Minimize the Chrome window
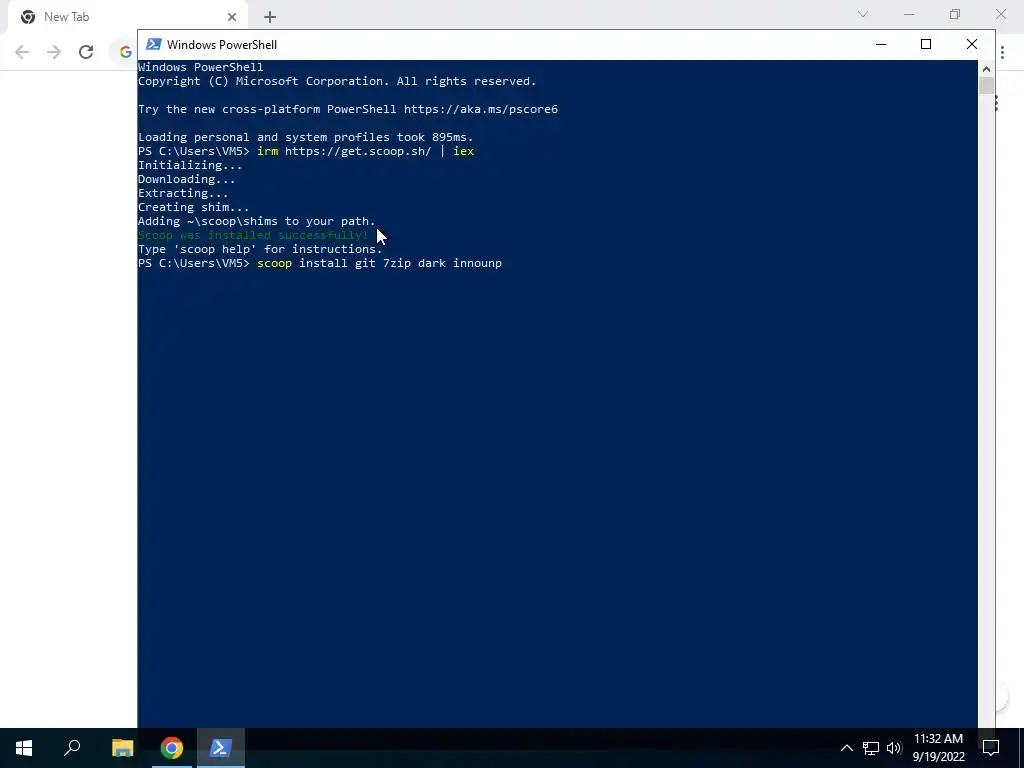1024x768 pixels. [909, 14]
